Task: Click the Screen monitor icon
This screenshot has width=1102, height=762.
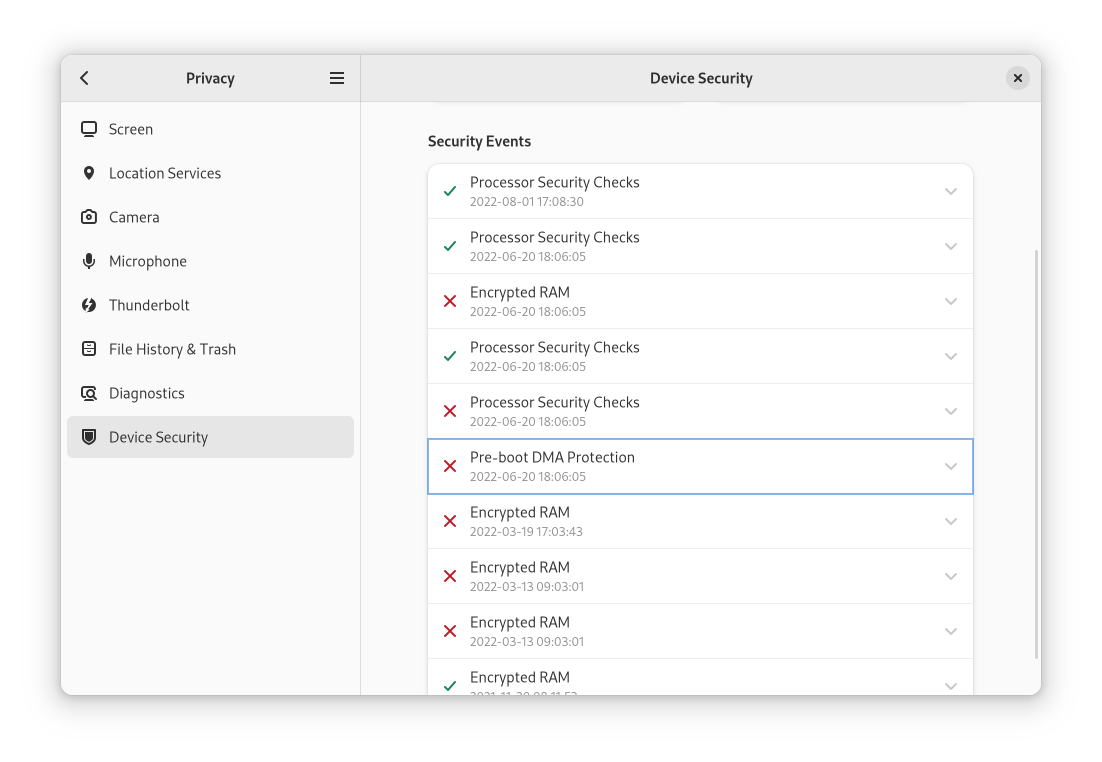Action: coord(89,129)
